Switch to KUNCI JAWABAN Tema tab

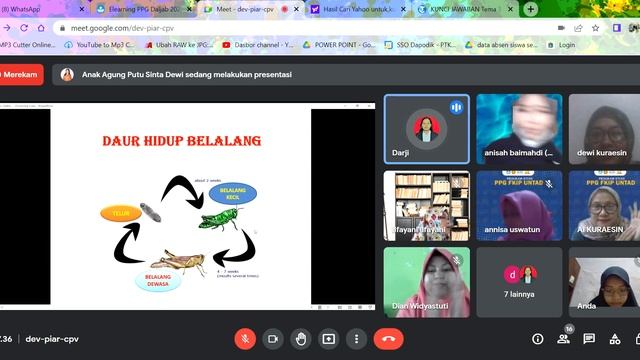tap(463, 9)
